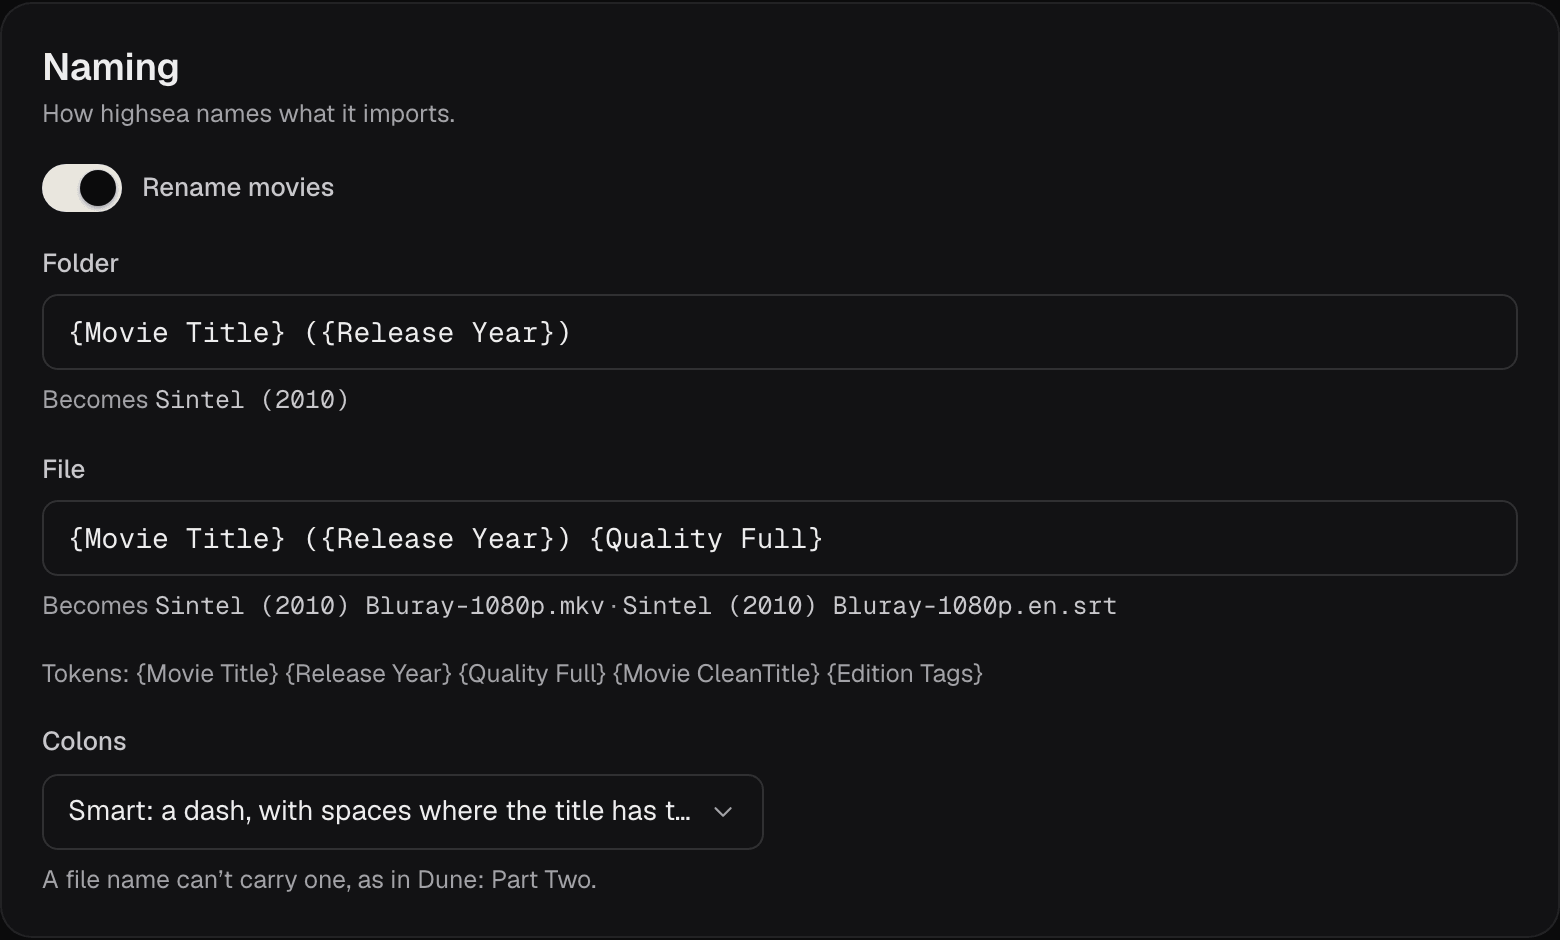Toggle the Rename movies switch

[x=82, y=188]
